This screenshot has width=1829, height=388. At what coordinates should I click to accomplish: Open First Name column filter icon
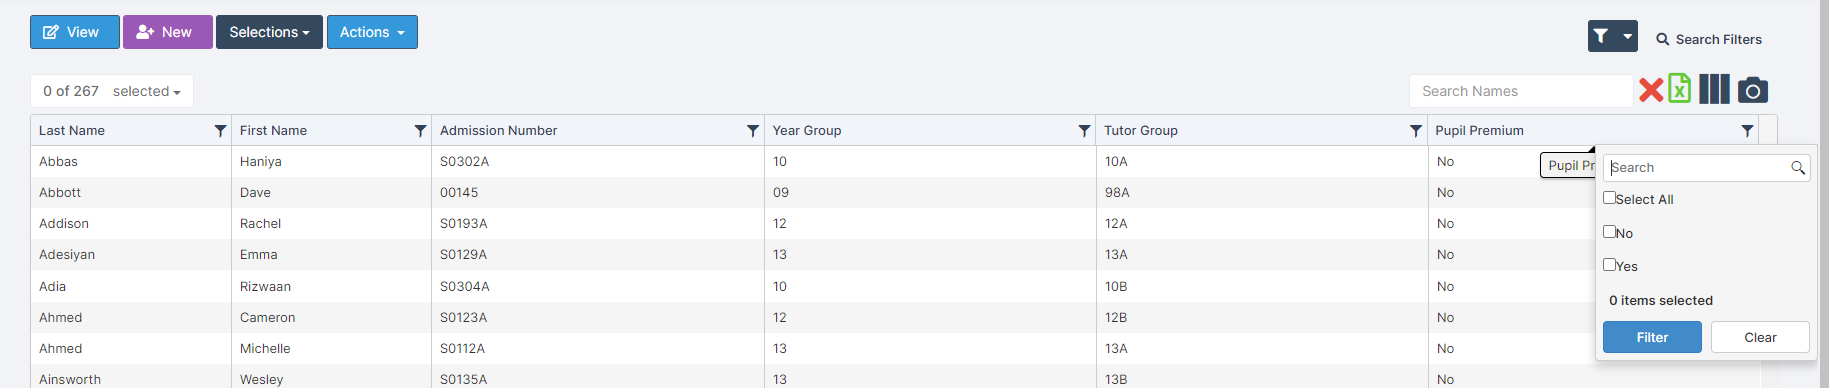point(420,131)
